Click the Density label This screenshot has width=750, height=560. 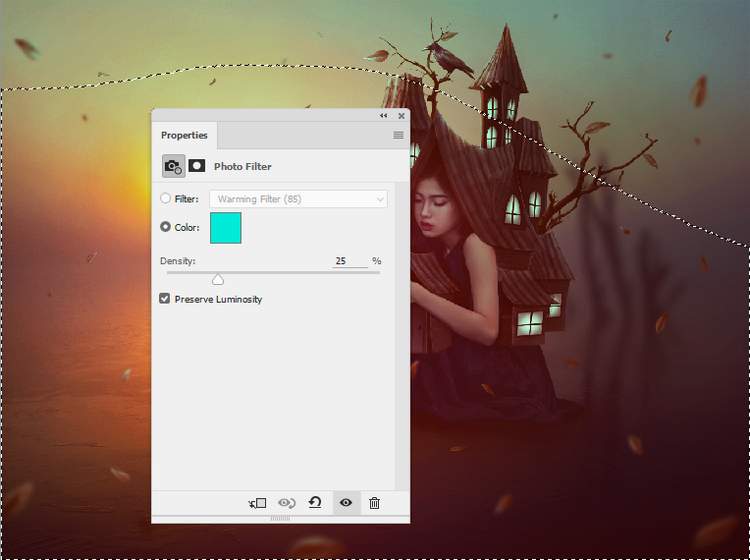177,261
